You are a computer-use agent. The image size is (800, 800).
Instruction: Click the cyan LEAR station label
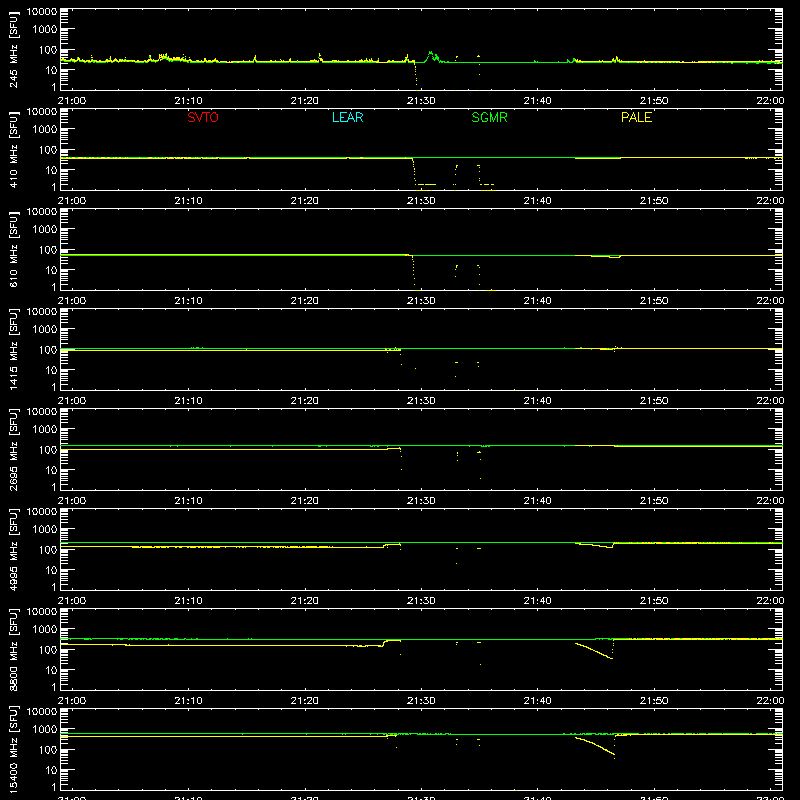[347, 117]
